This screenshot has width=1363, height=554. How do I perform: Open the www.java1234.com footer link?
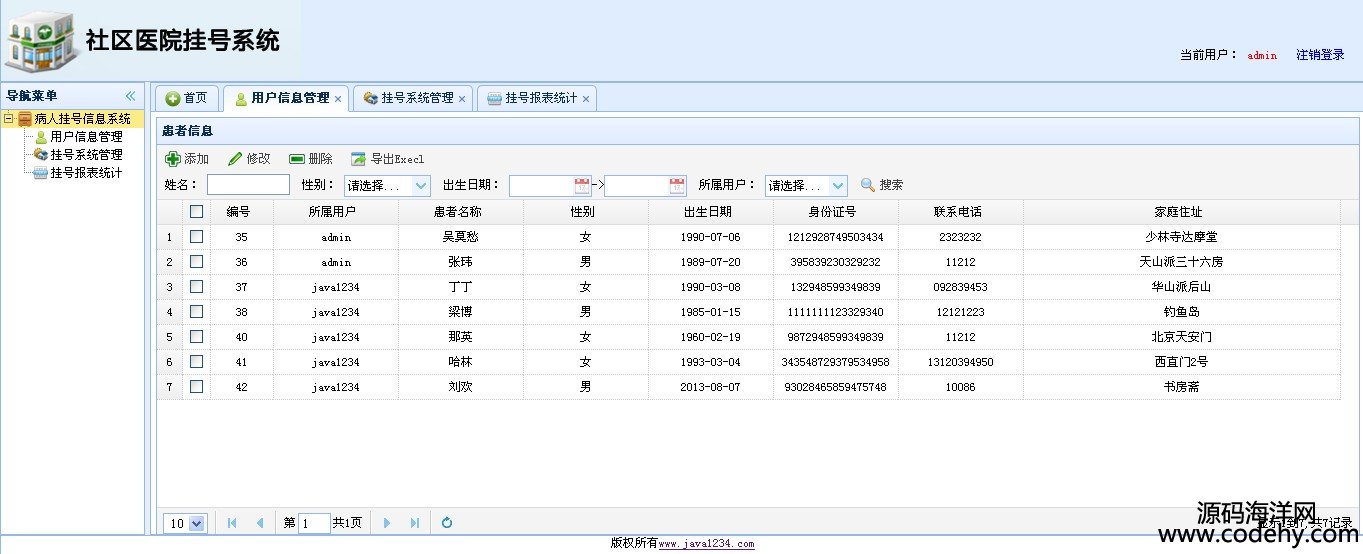pos(706,544)
